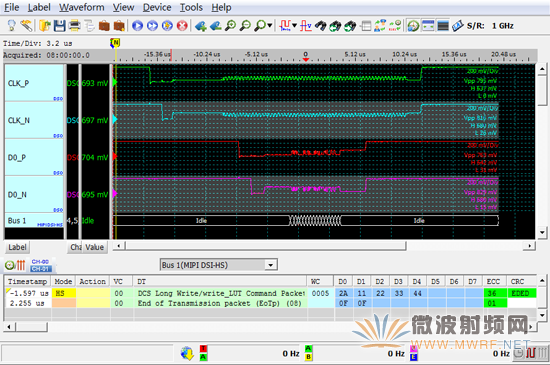Click the Save floppy disk icon
Viewport: 550px width, 365px height.
(x=59, y=26)
